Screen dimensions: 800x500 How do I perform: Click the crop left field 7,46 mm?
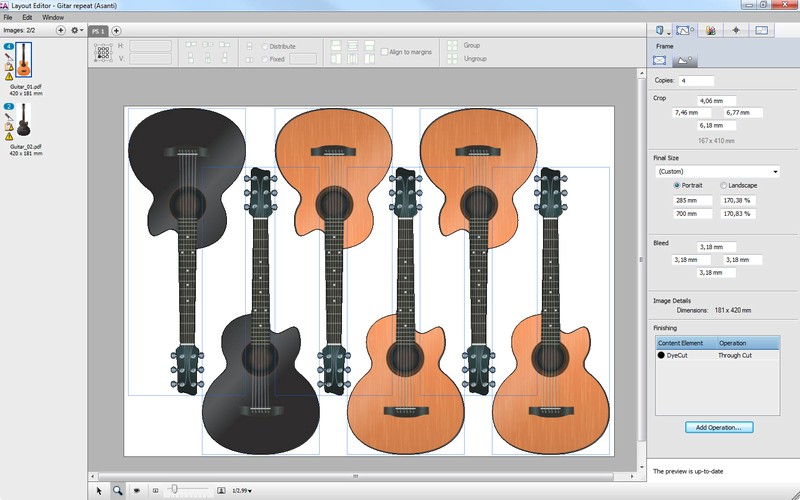tap(692, 113)
